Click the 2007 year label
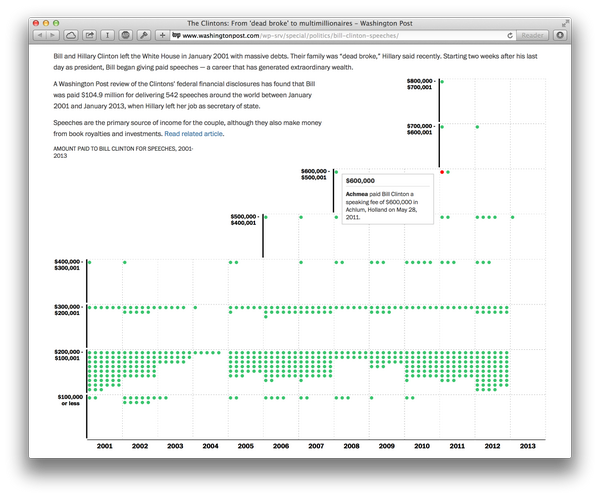Screen dimensions: 600x498 316,446
